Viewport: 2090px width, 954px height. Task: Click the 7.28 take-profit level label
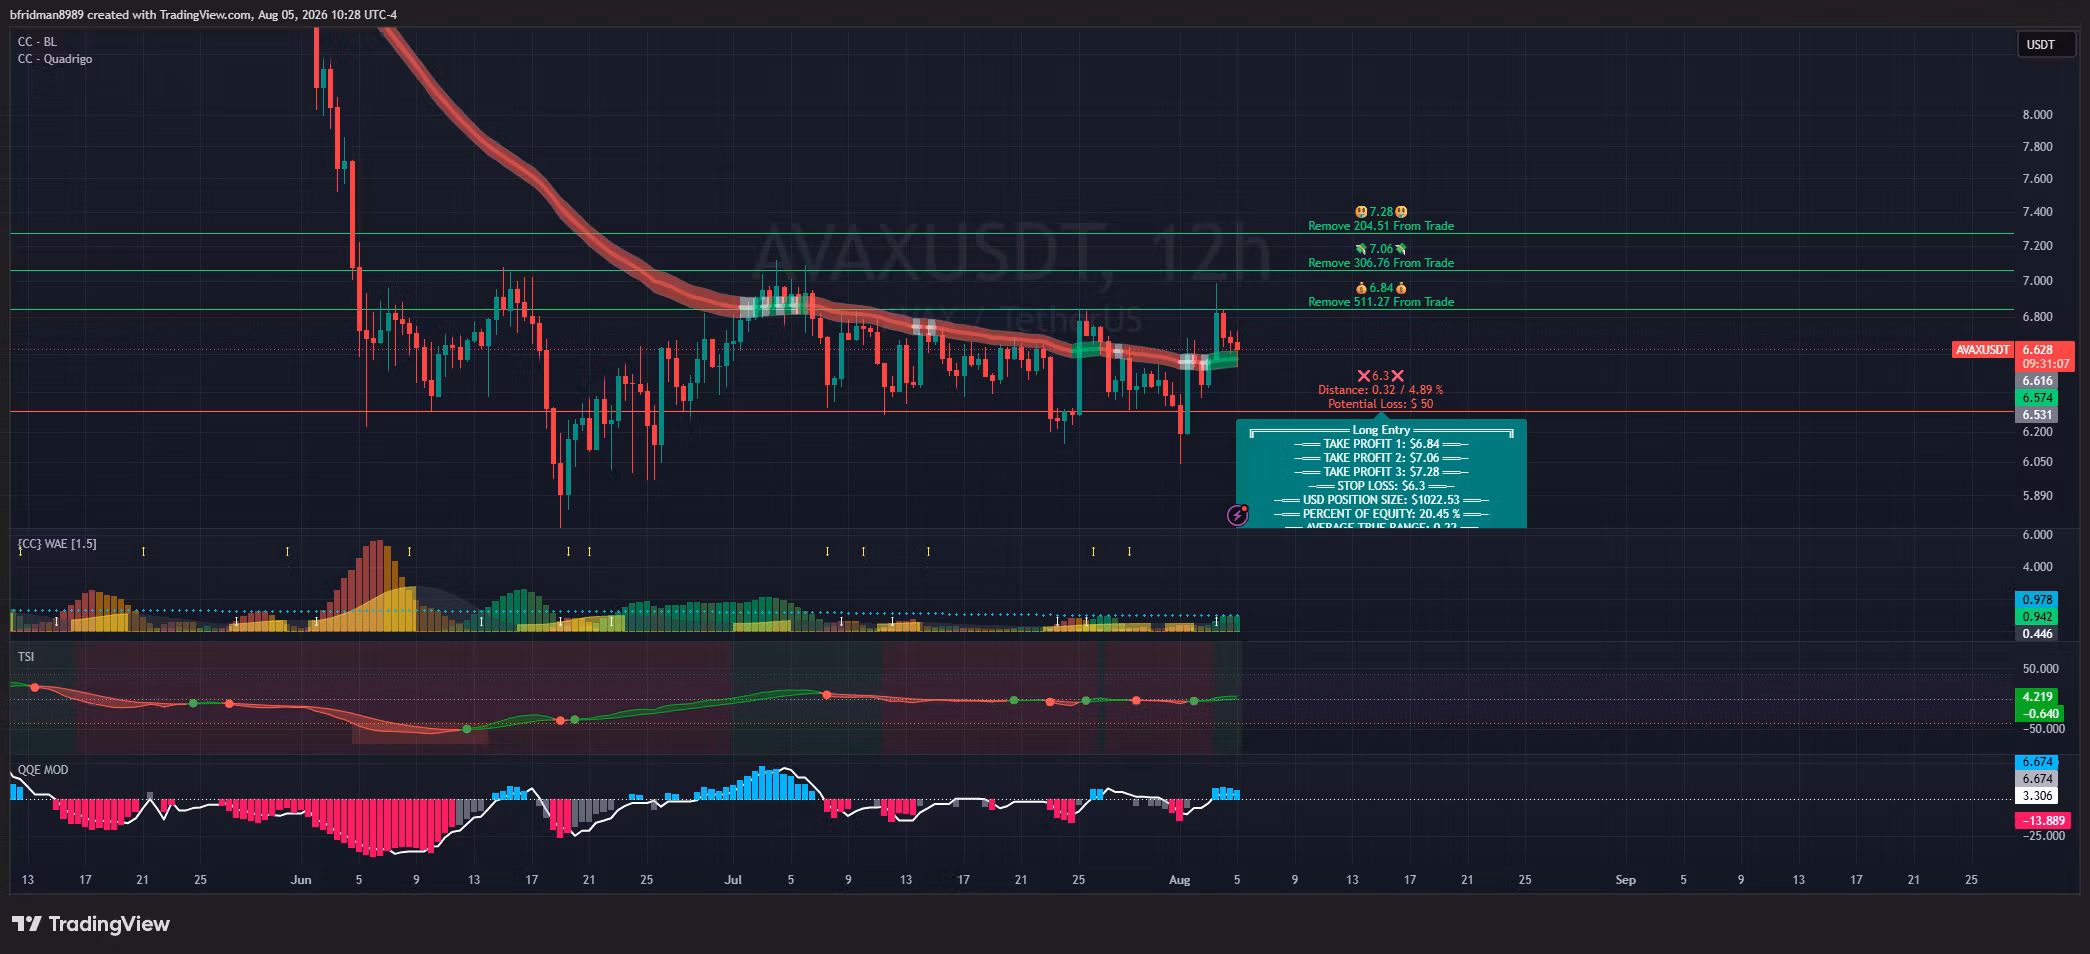tap(1381, 212)
